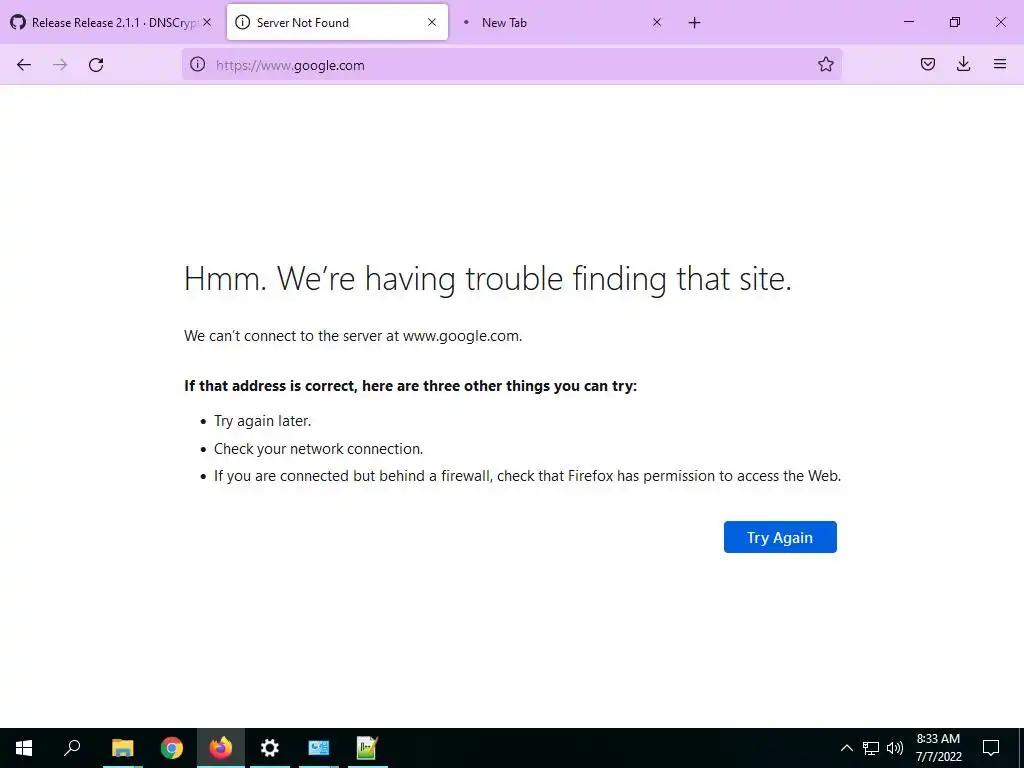Open site information icon in address bar
Screen dimensions: 1024x768
coord(197,64)
